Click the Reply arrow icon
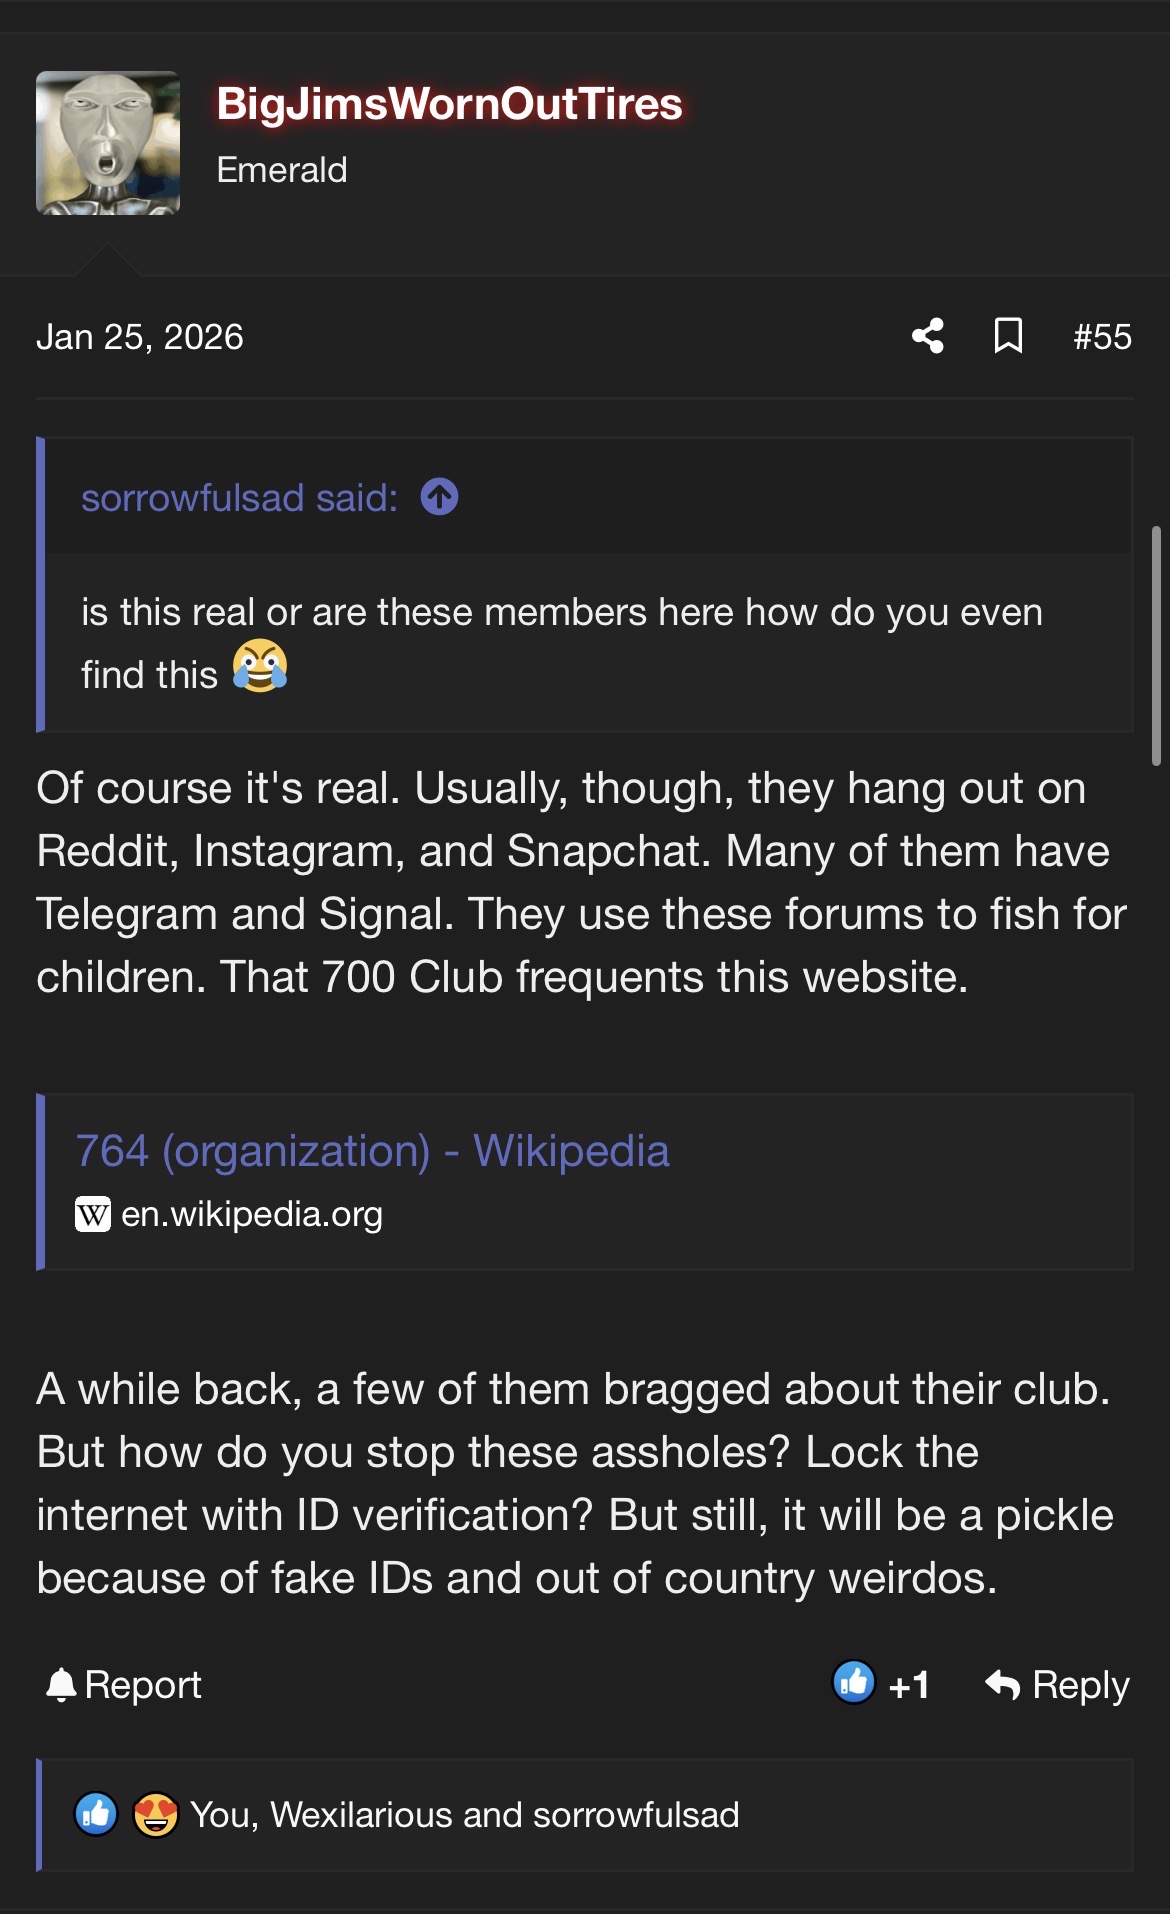 1002,1685
